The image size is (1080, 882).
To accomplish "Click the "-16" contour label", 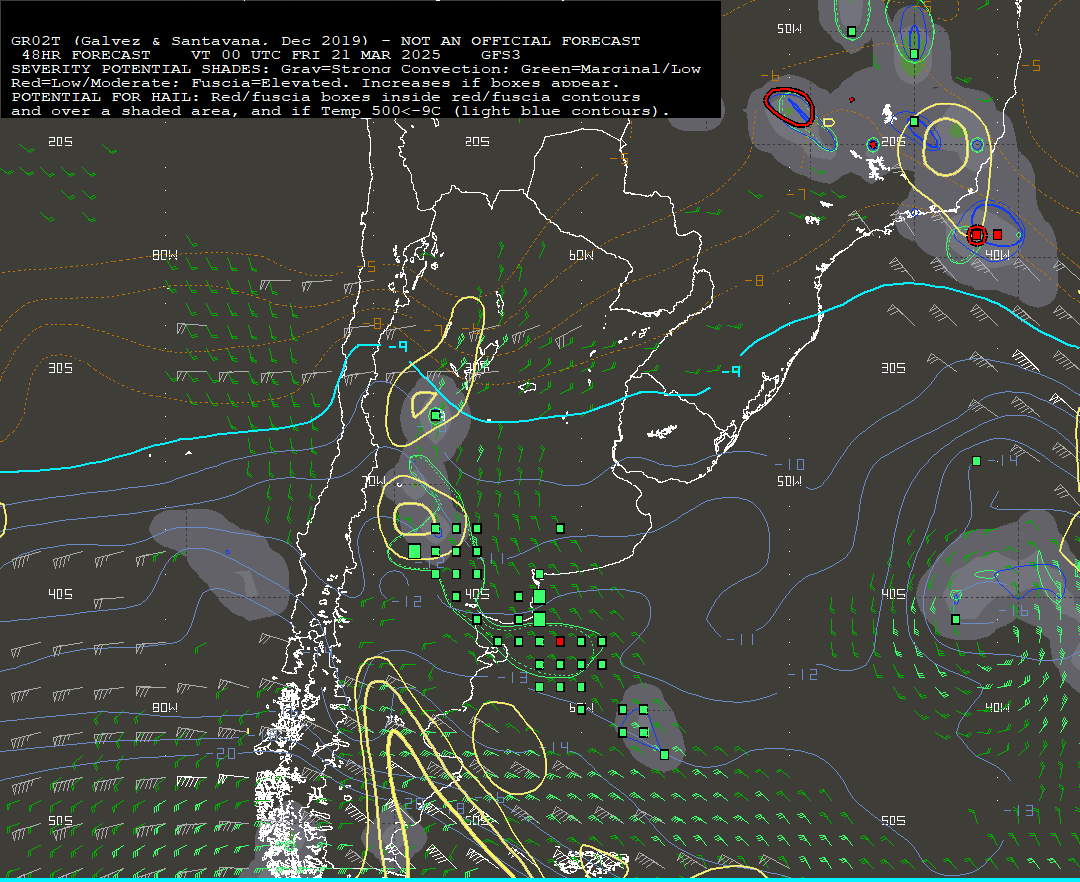I will coord(1013,611).
